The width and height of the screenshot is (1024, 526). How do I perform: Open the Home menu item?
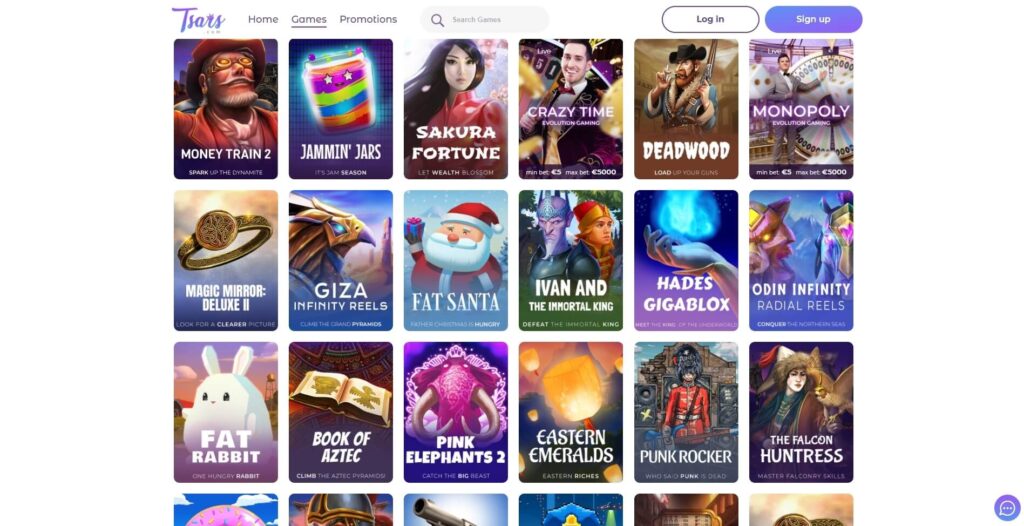(263, 20)
